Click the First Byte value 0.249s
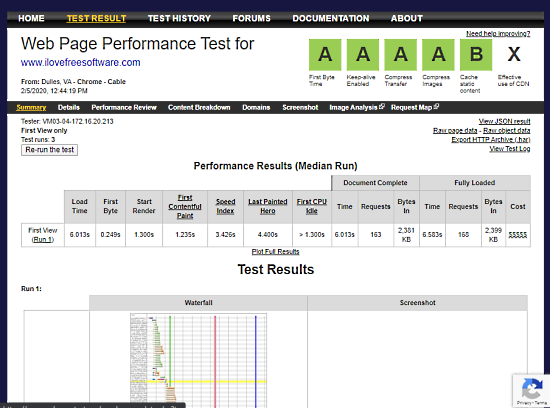550x408 pixels. 110,235
